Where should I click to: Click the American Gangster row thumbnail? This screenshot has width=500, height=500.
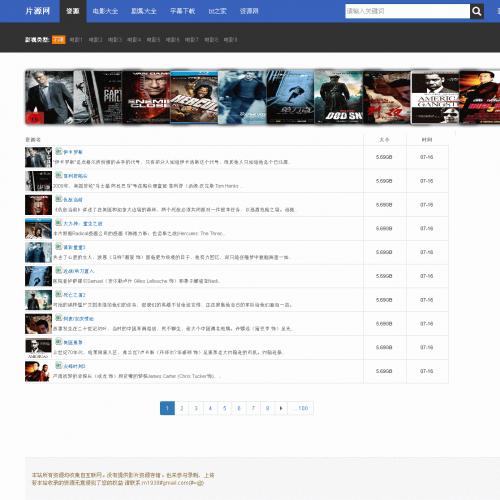point(38,348)
